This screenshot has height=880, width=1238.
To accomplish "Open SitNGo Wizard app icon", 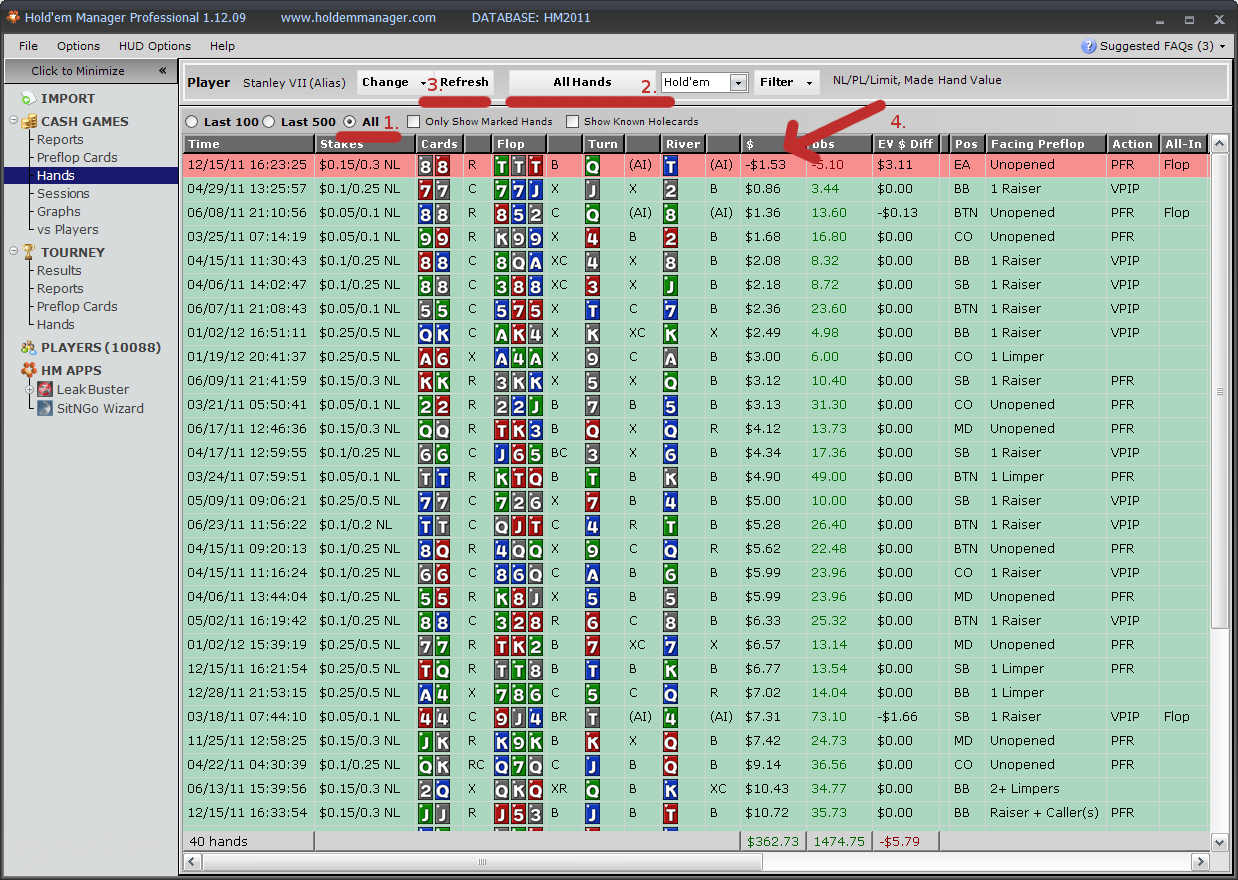I will point(45,408).
